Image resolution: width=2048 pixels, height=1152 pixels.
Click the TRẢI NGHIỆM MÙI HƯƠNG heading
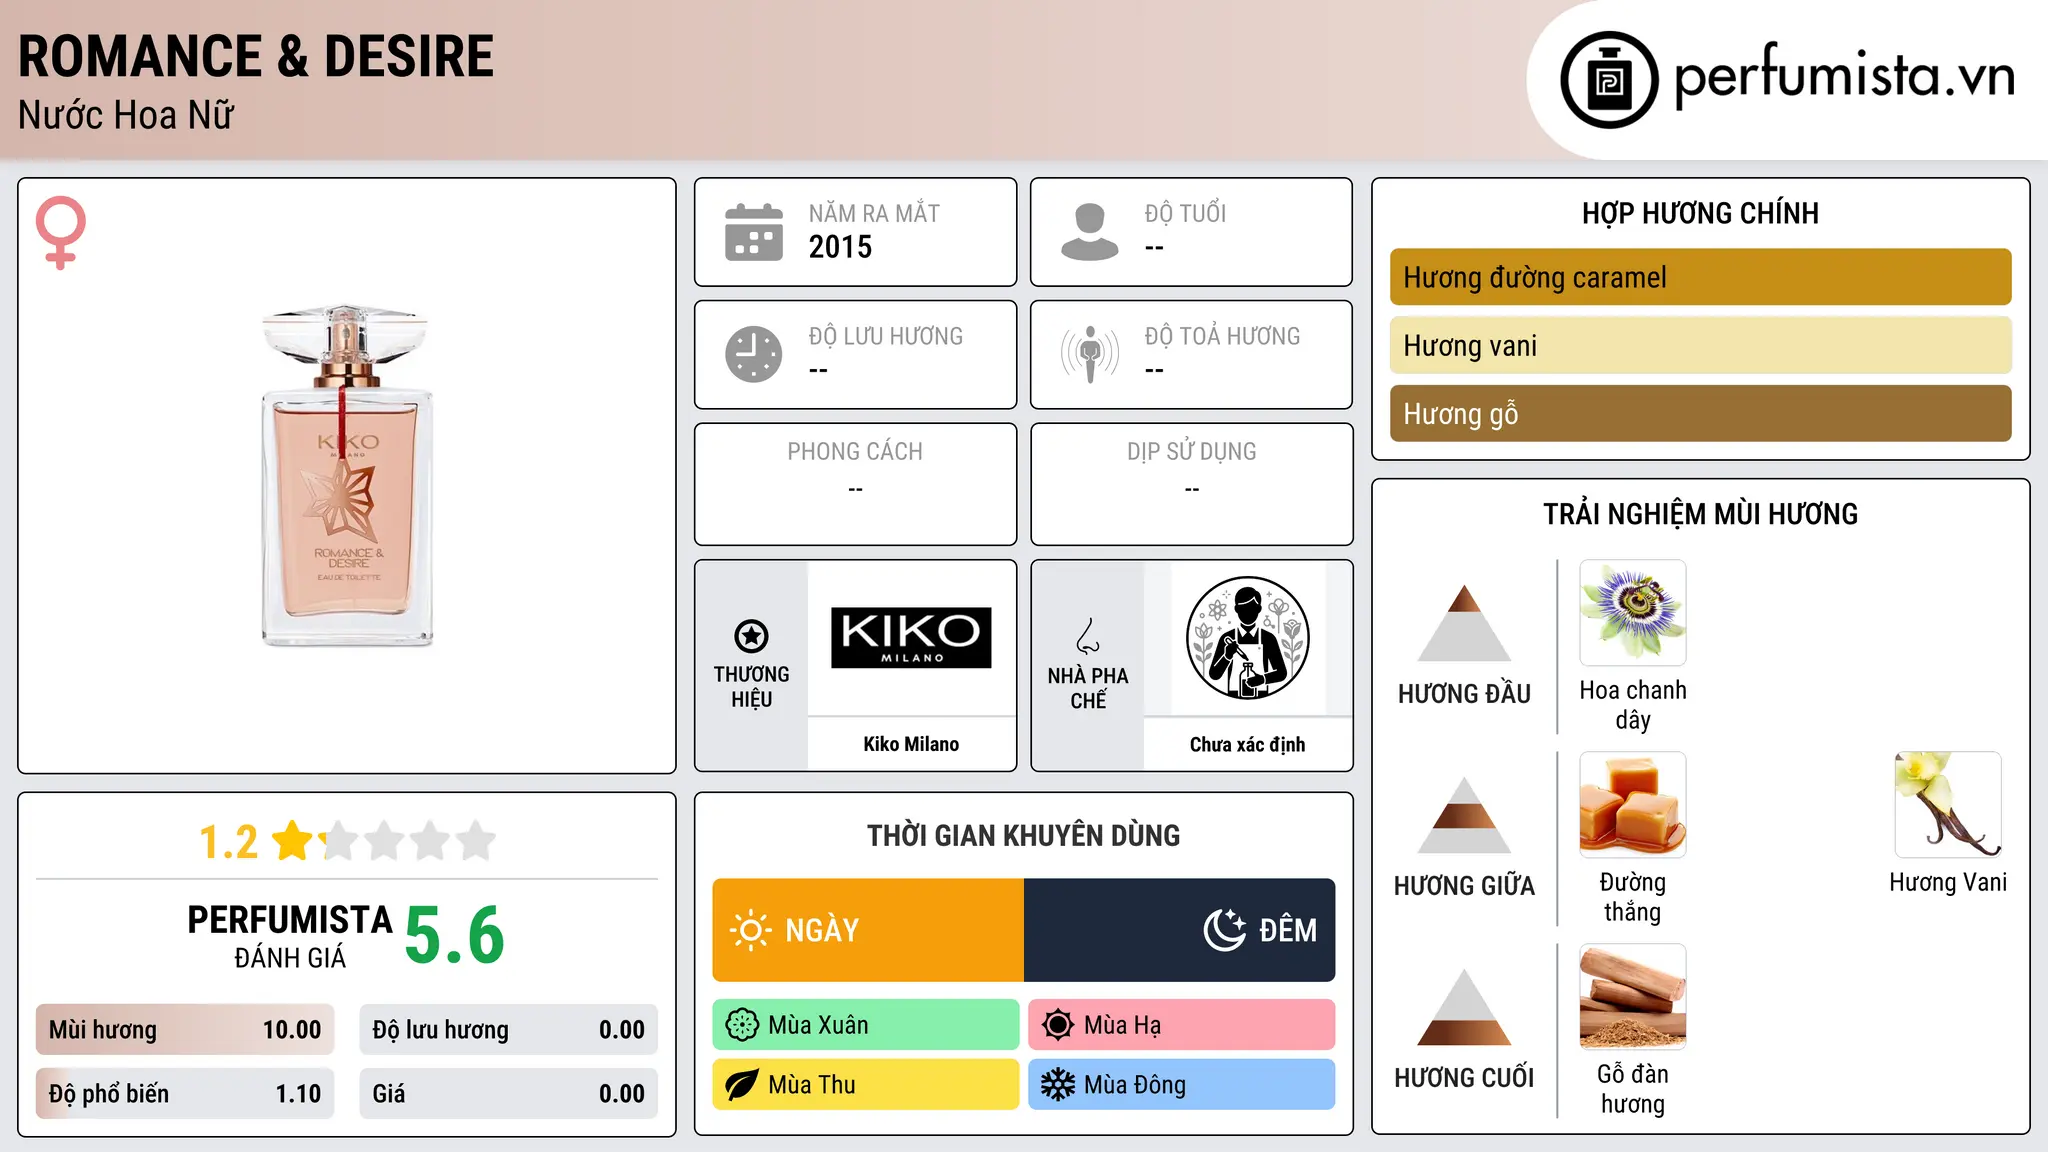(x=1700, y=514)
